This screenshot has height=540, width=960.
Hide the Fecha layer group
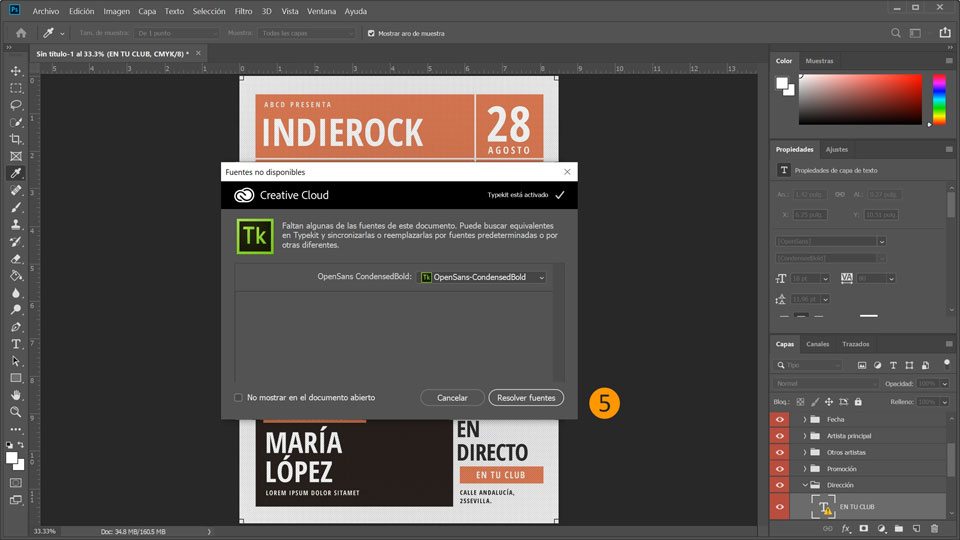(x=780, y=420)
